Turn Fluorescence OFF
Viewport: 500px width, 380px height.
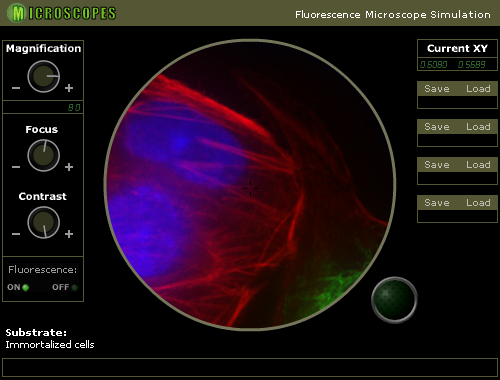pyautogui.click(x=65, y=287)
